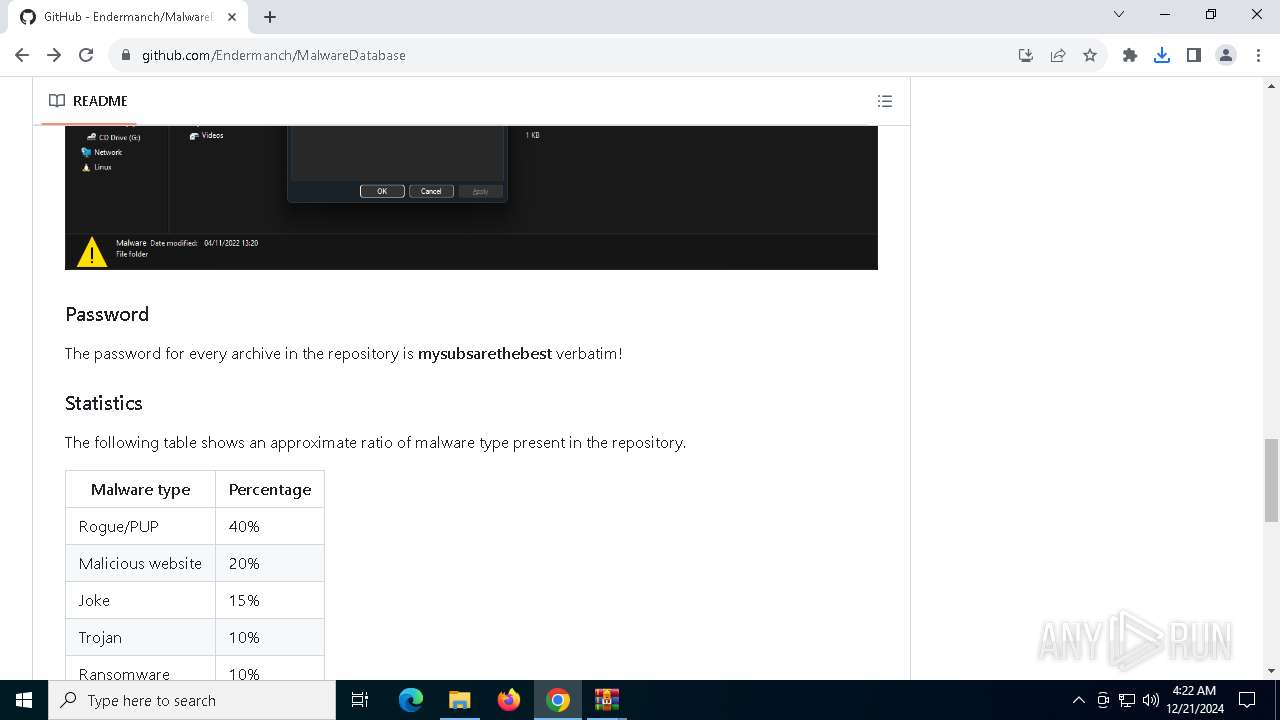1280x720 pixels.
Task: Click the Password heading
Action: tap(107, 314)
